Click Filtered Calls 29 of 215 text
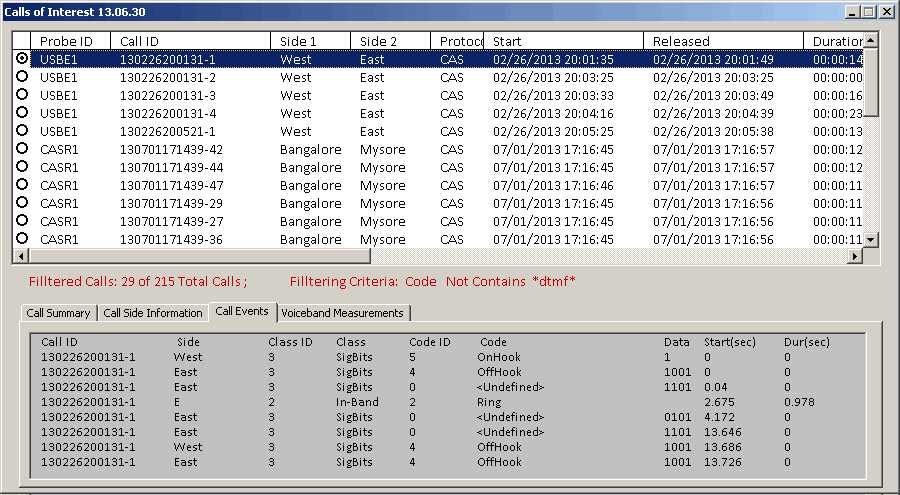This screenshot has width=900, height=495. pyautogui.click(x=138, y=281)
